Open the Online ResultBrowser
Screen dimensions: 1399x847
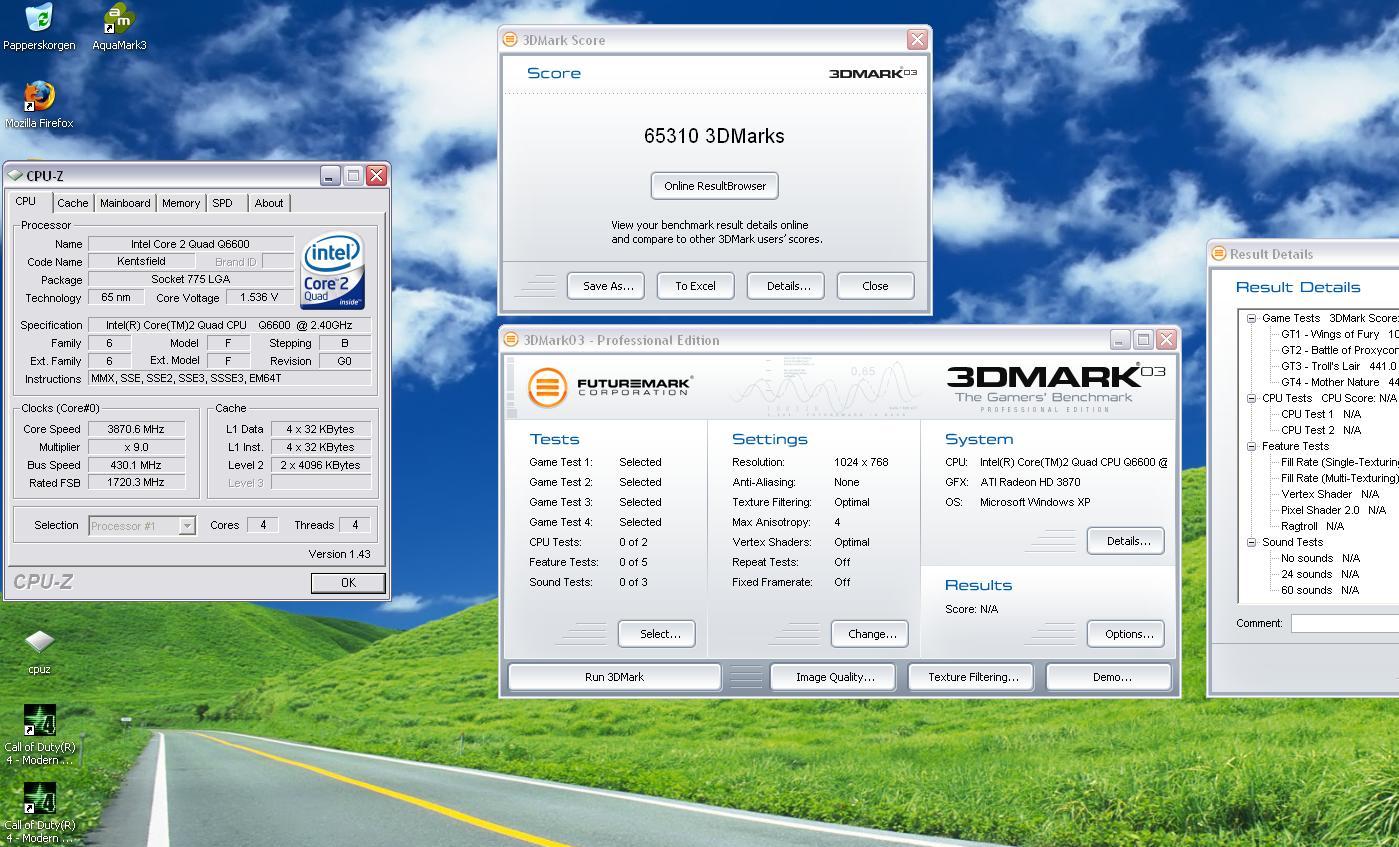pyautogui.click(x=715, y=186)
